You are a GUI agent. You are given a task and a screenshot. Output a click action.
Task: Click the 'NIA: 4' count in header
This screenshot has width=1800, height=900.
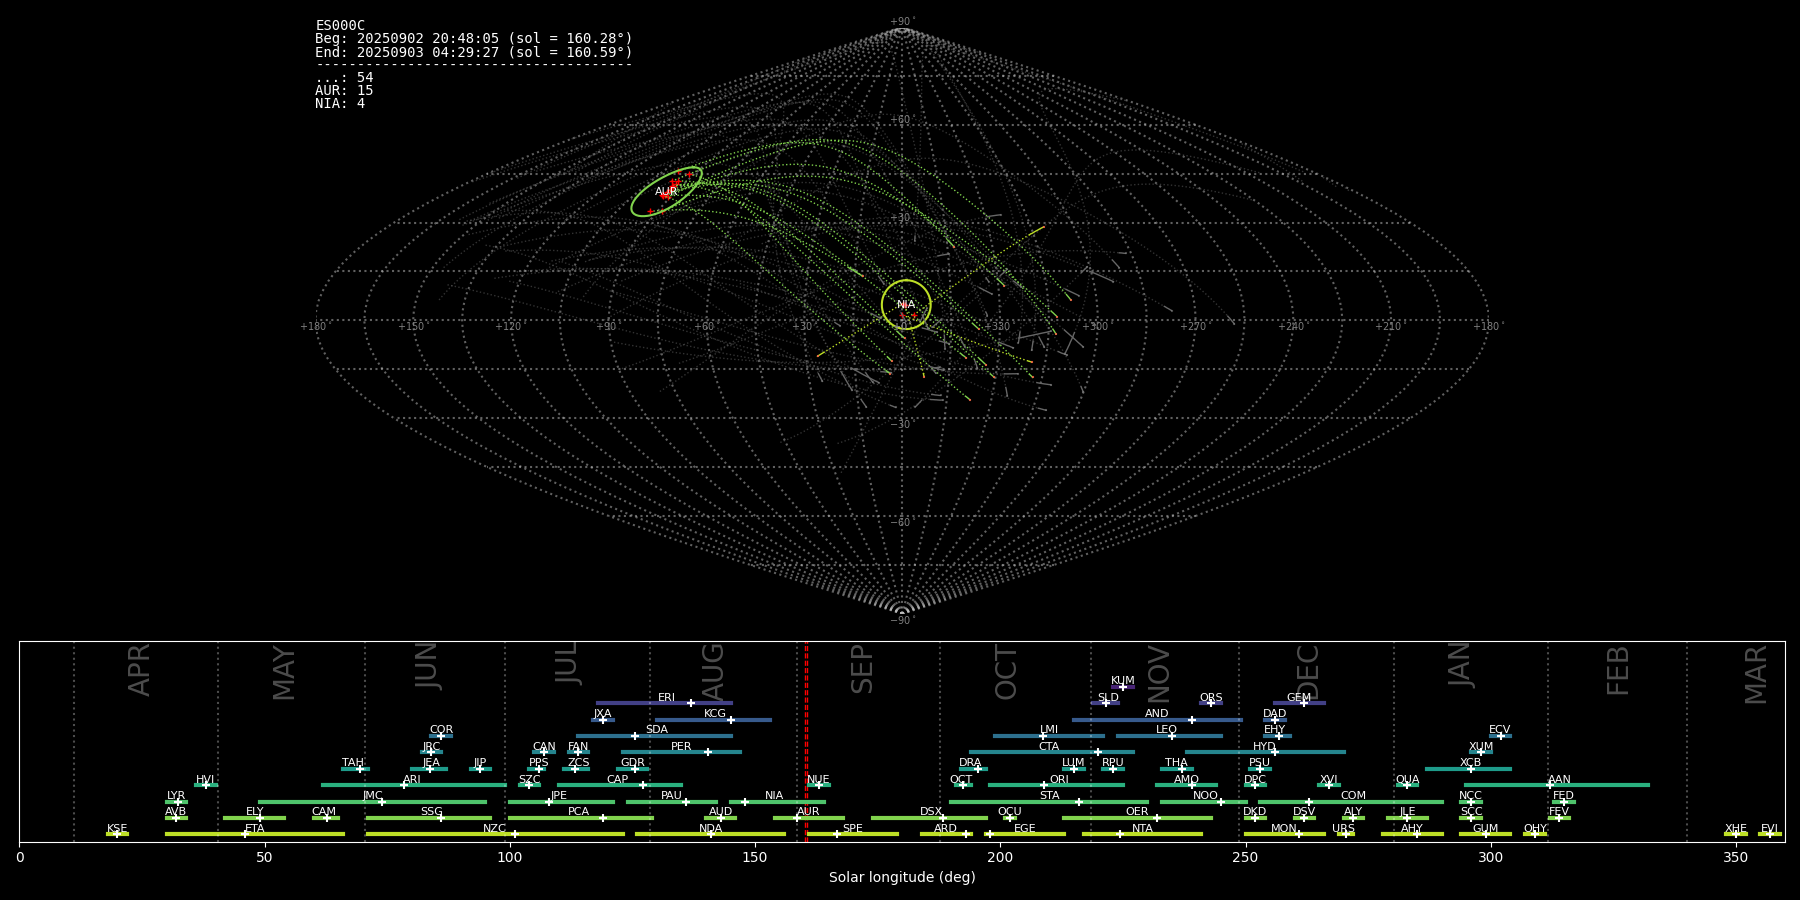[x=340, y=104]
